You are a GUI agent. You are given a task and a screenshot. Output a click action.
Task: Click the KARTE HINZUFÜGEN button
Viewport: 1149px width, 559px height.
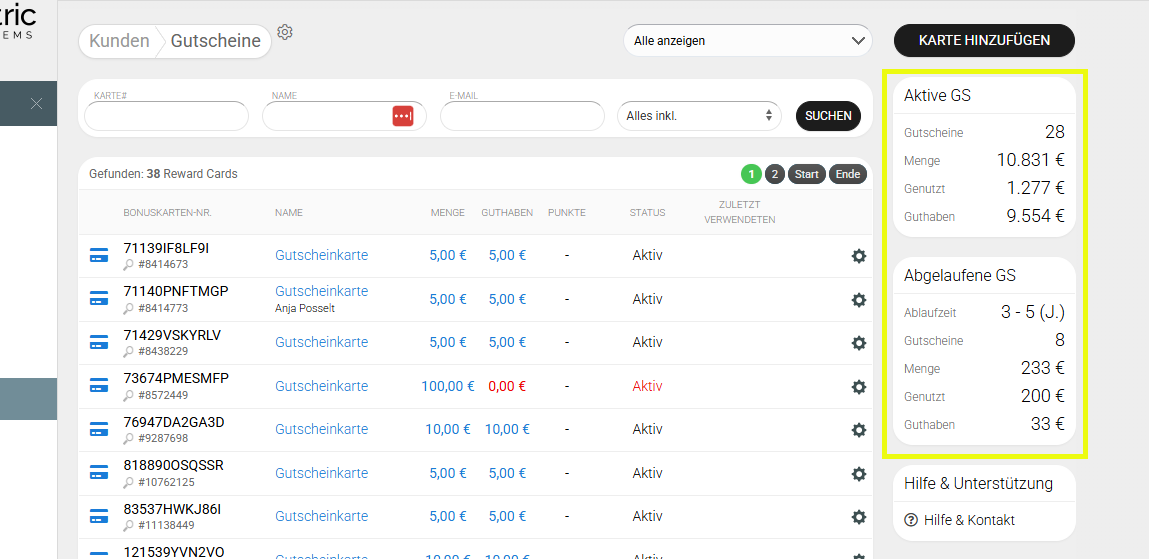coord(984,41)
